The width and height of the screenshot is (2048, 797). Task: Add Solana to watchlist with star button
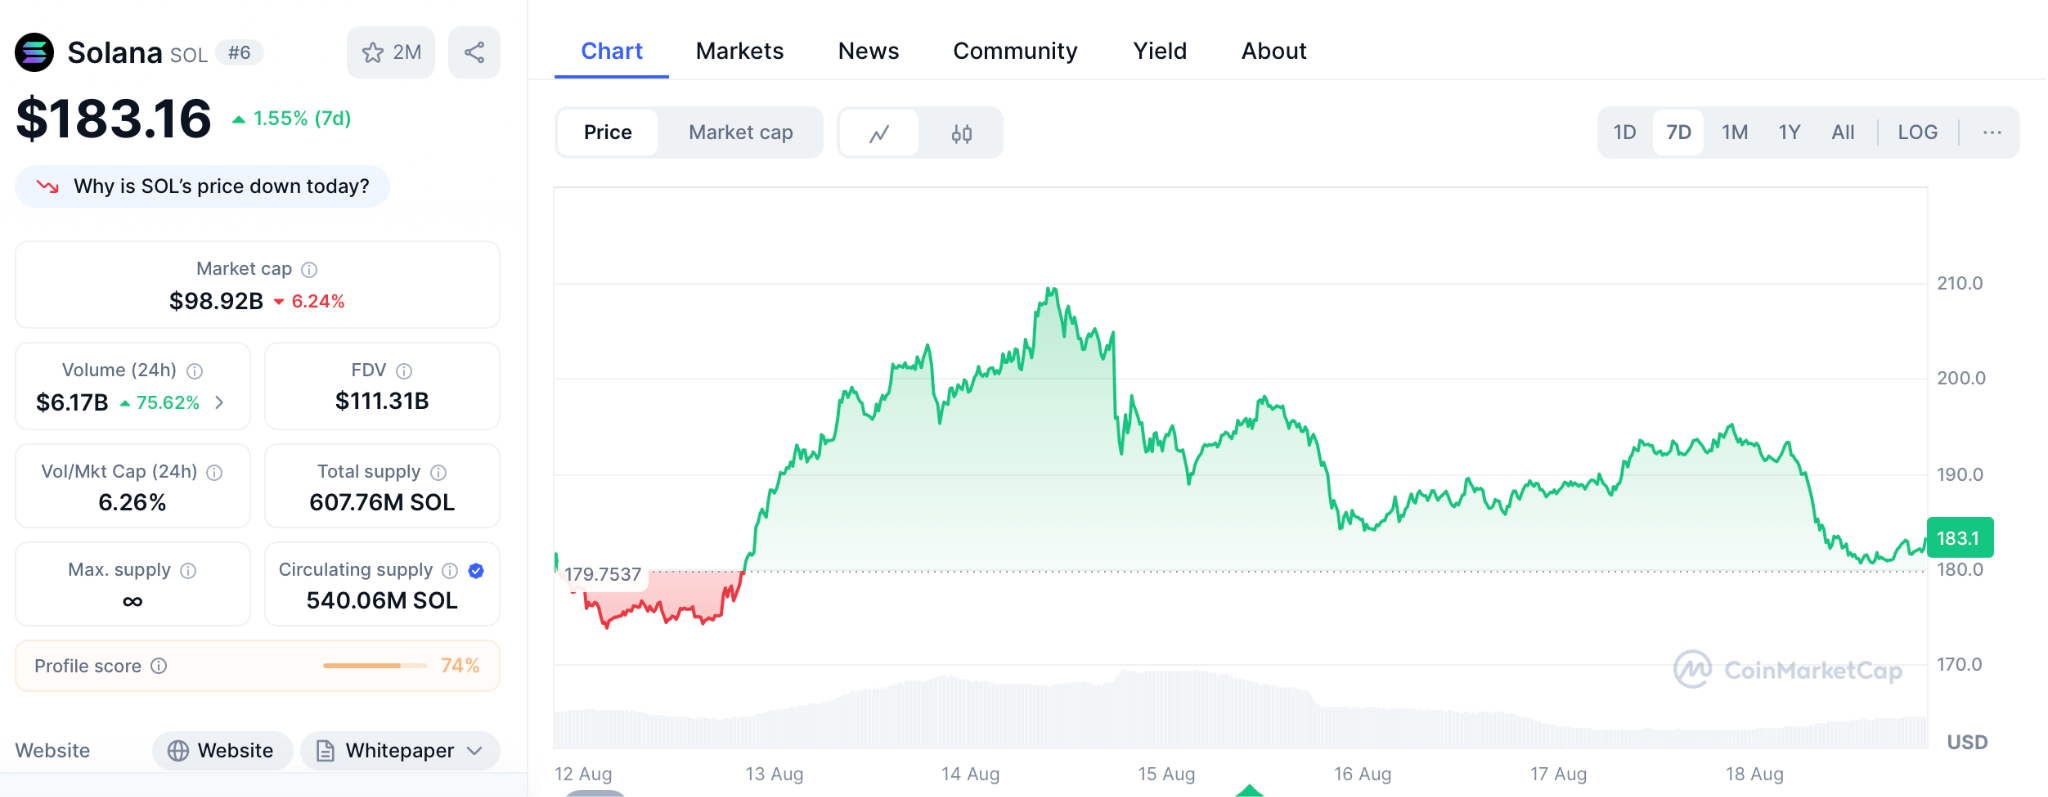391,52
